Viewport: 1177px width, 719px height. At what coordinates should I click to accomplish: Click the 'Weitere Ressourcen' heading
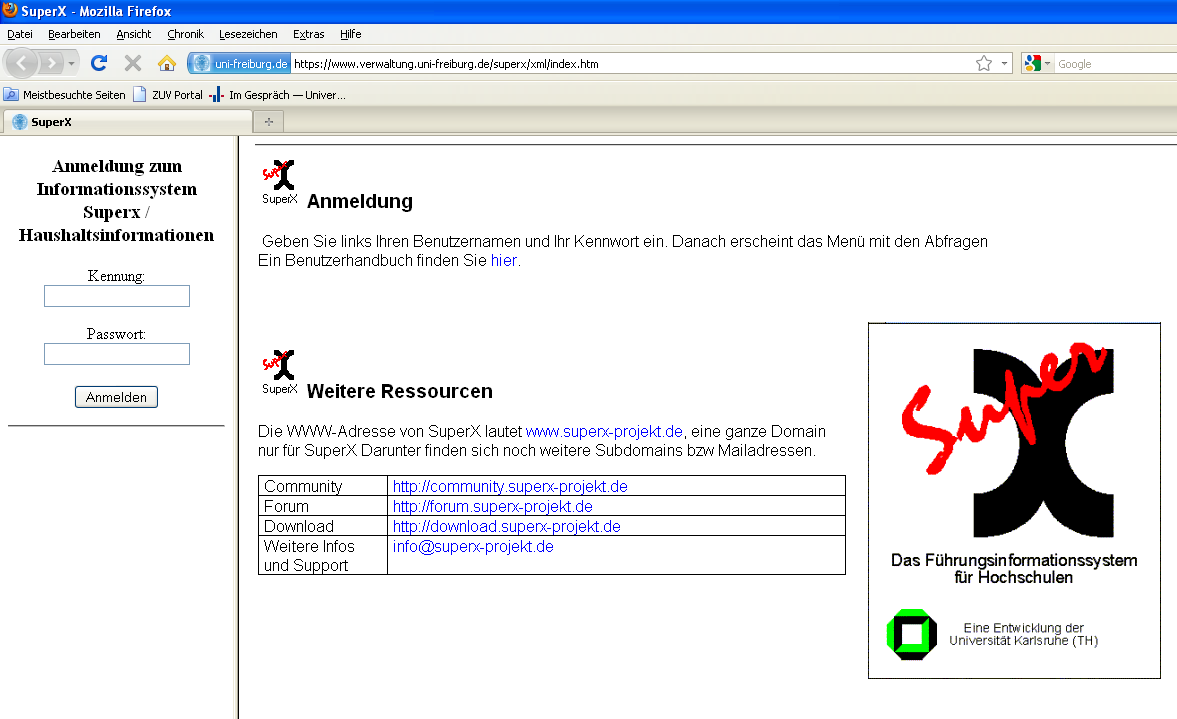pos(400,391)
